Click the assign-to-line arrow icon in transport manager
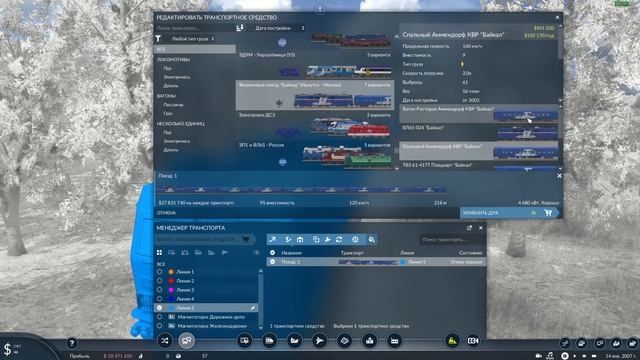 point(273,240)
